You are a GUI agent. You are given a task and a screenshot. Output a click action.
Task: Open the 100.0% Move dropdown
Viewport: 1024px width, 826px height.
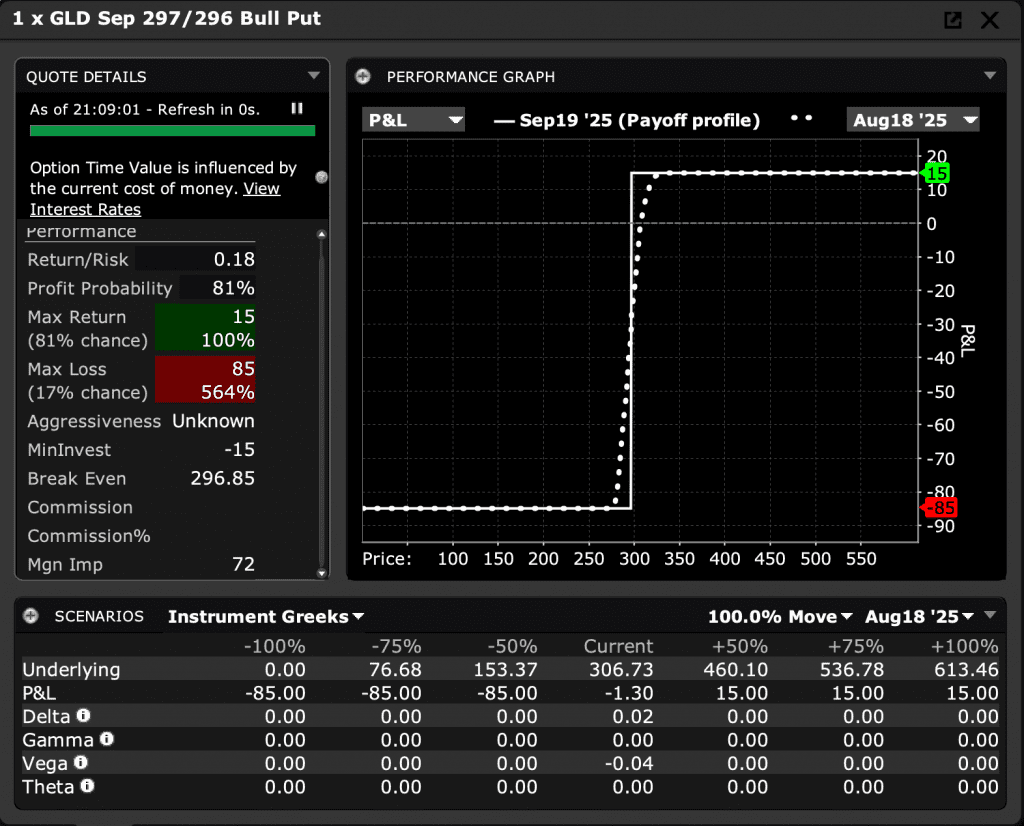pos(780,616)
